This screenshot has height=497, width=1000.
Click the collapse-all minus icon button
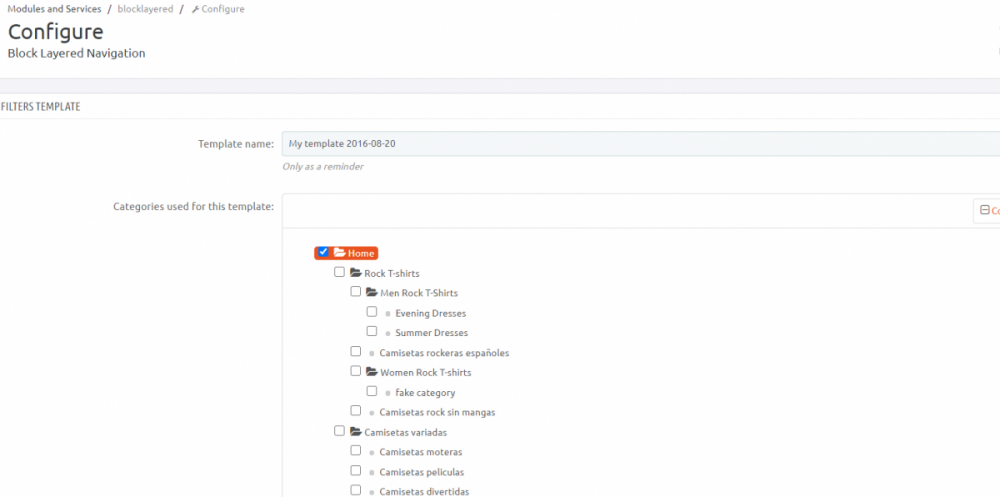985,211
